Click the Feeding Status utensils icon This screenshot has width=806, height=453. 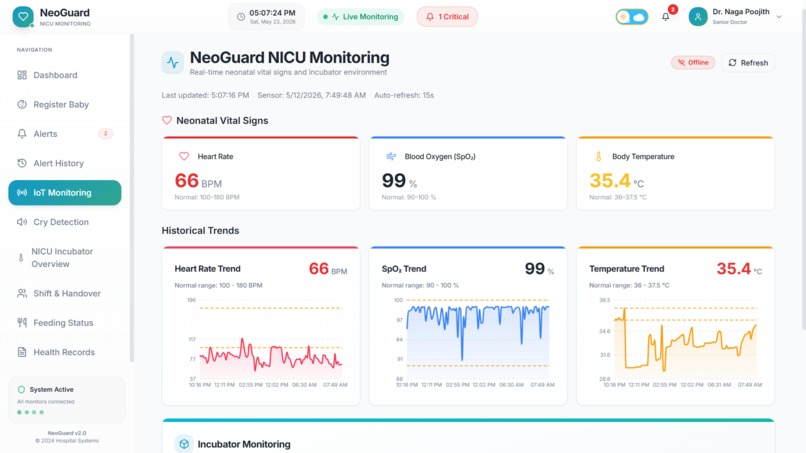22,323
